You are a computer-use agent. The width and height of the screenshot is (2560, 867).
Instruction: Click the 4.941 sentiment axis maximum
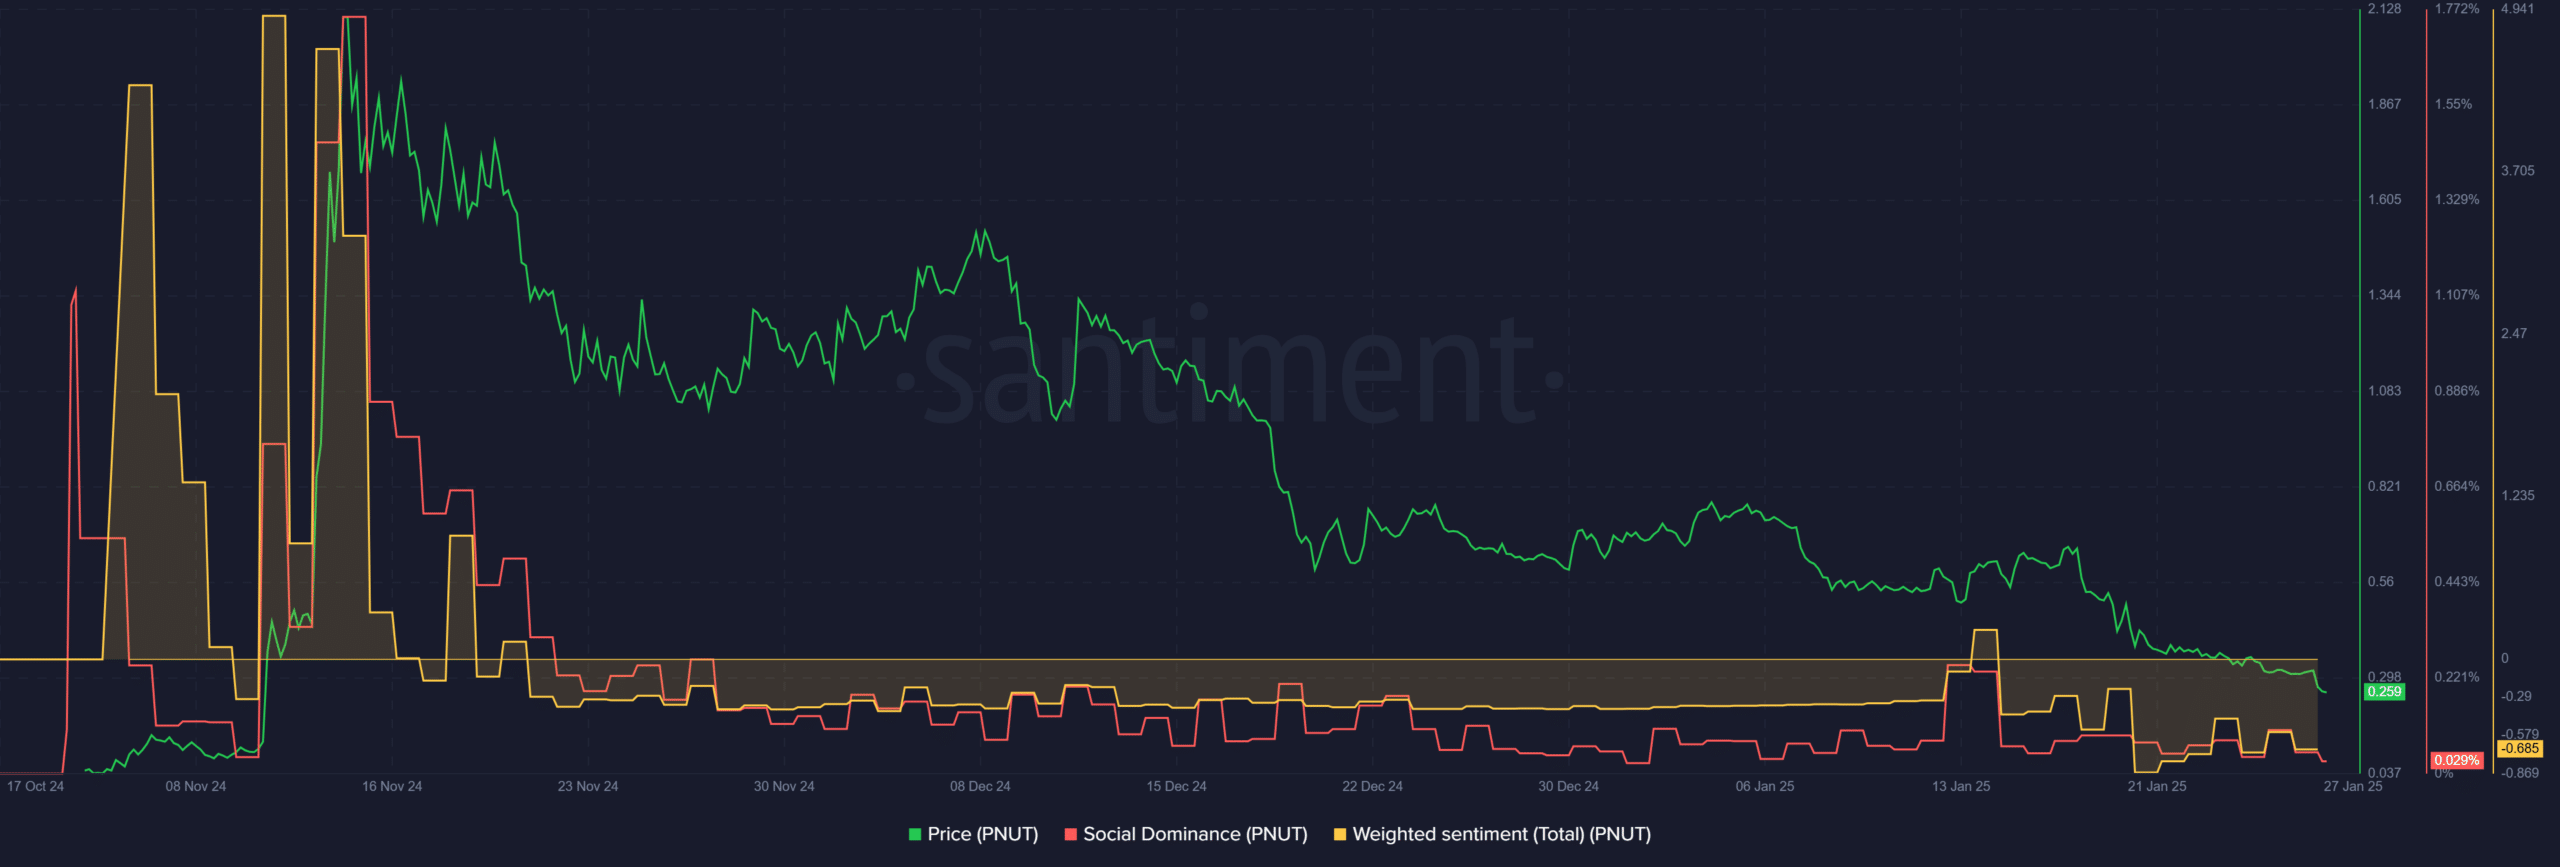click(2518, 9)
